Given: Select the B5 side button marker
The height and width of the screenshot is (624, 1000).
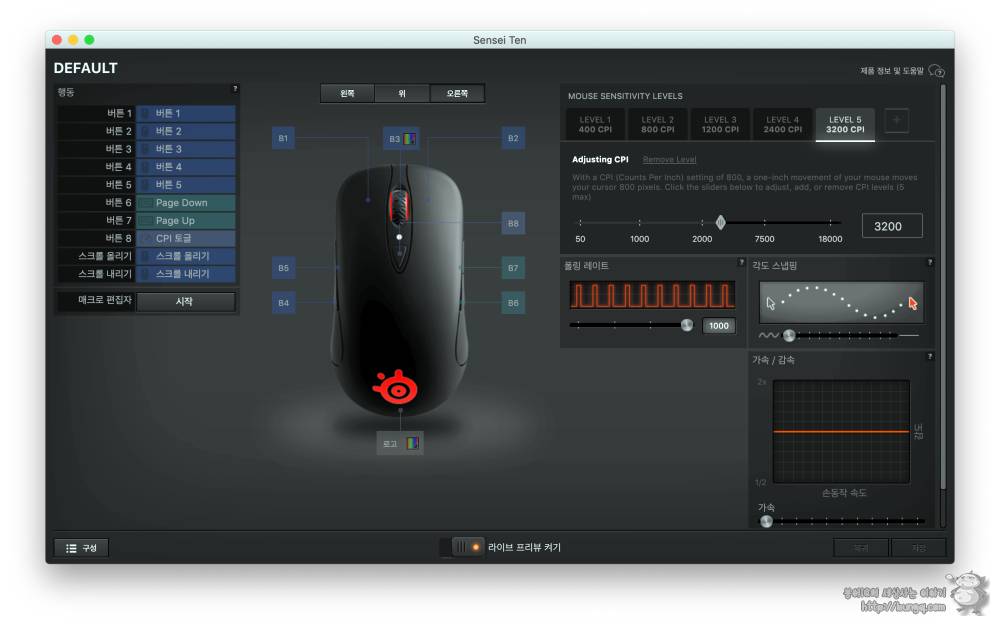Looking at the screenshot, I should point(283,268).
